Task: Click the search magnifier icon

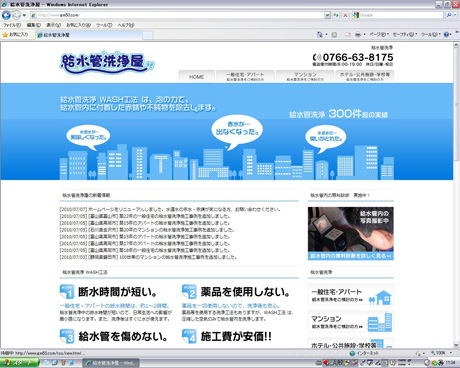Action: coord(449,15)
